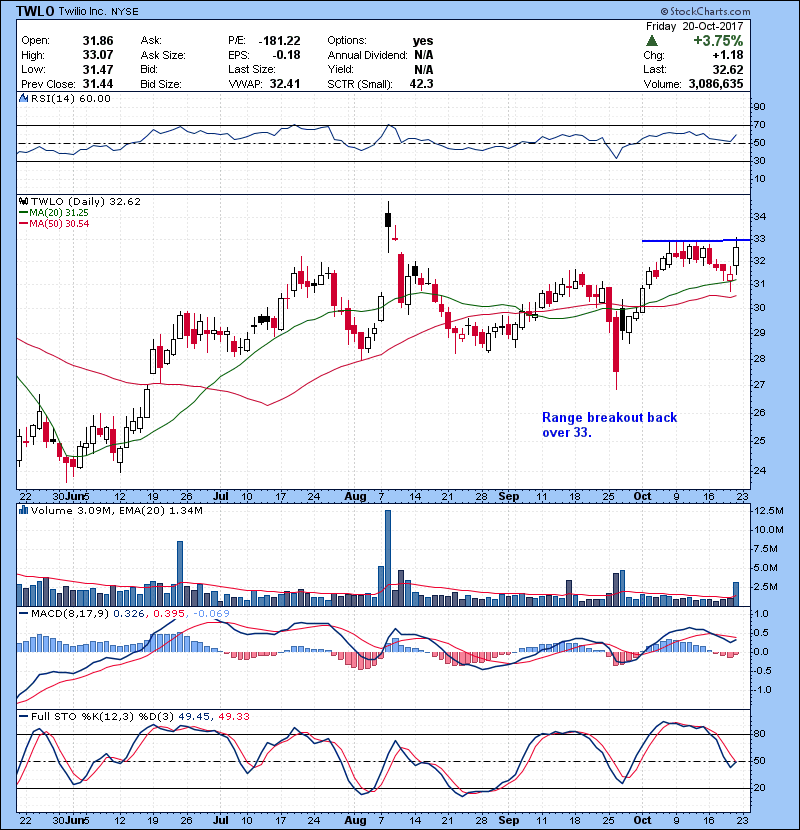The image size is (800, 830).
Task: Click the date Friday 20-Oct-2017
Action: 695,26
